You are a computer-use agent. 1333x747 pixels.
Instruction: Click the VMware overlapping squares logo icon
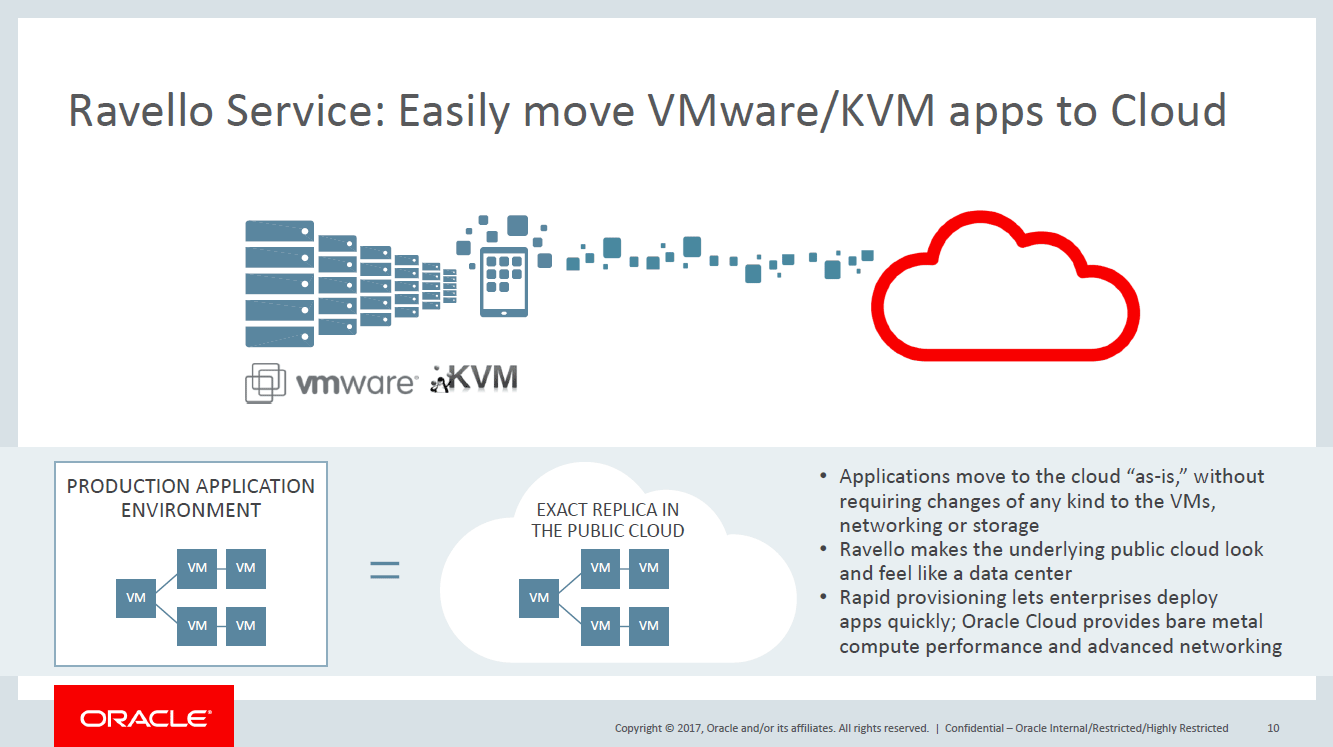pyautogui.click(x=266, y=383)
